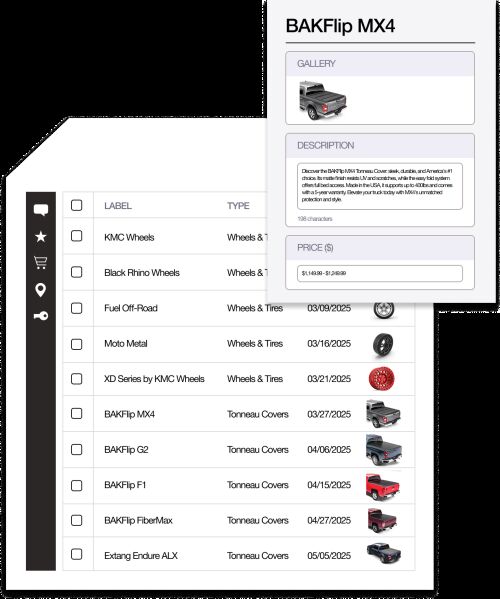Check the BAKFlip F1 row checkbox
The height and width of the screenshot is (599, 500).
coord(77,486)
